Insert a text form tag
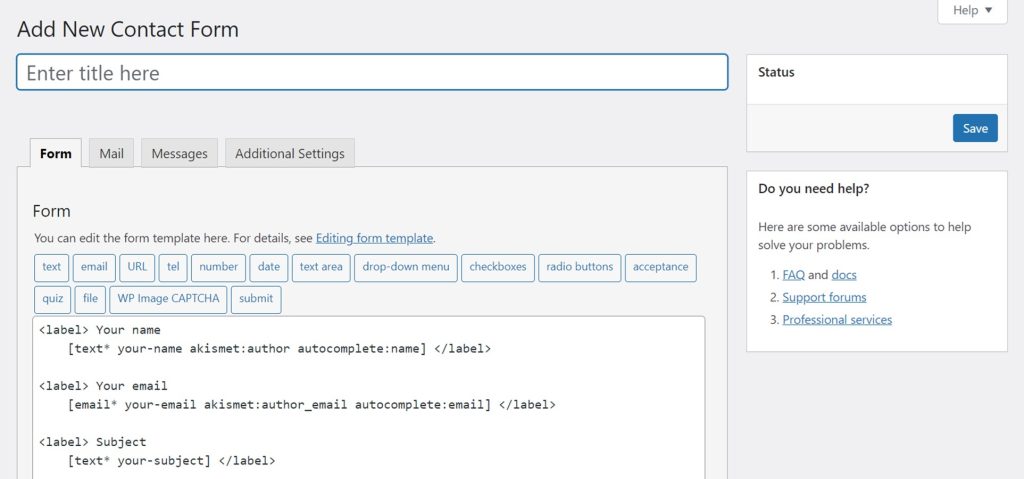The height and width of the screenshot is (479, 1024). click(52, 267)
